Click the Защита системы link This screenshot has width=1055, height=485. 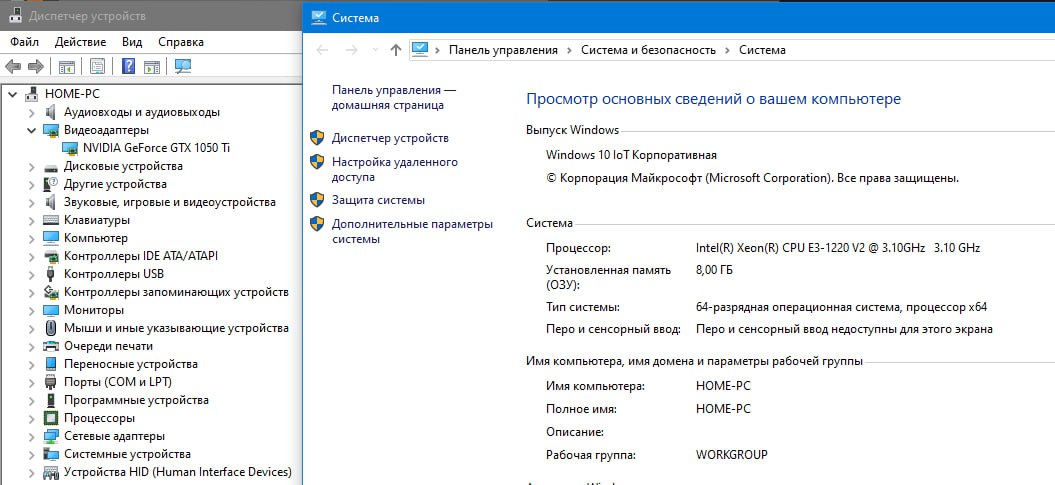coord(378,200)
